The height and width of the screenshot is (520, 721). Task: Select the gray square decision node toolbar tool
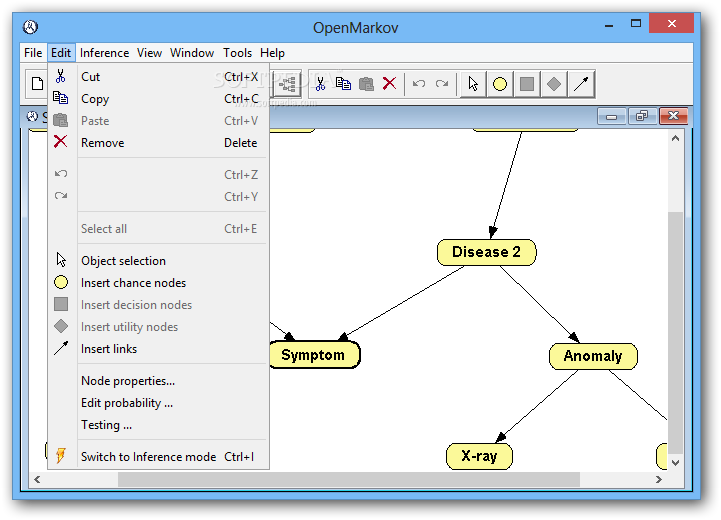527,84
